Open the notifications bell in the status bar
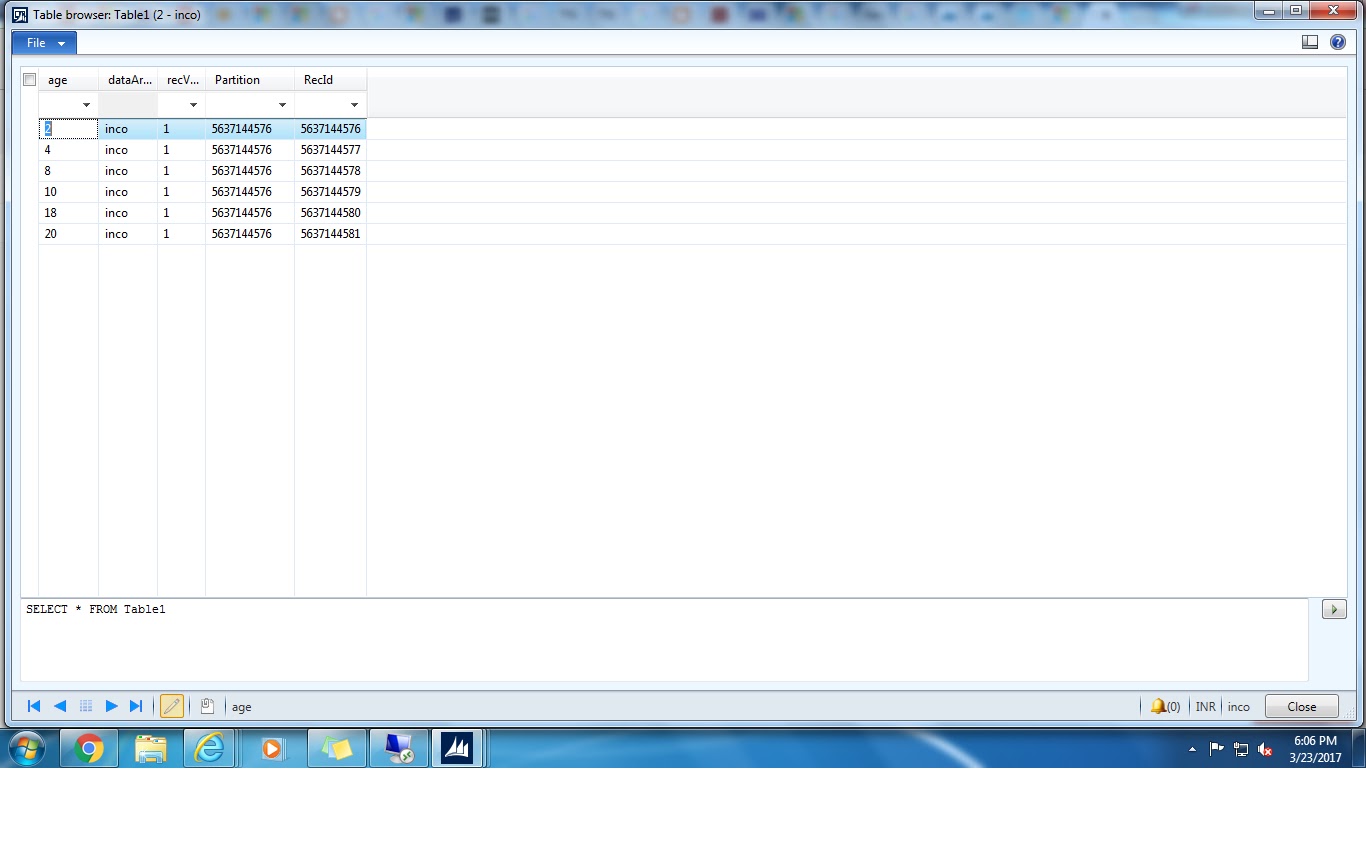 point(1159,706)
